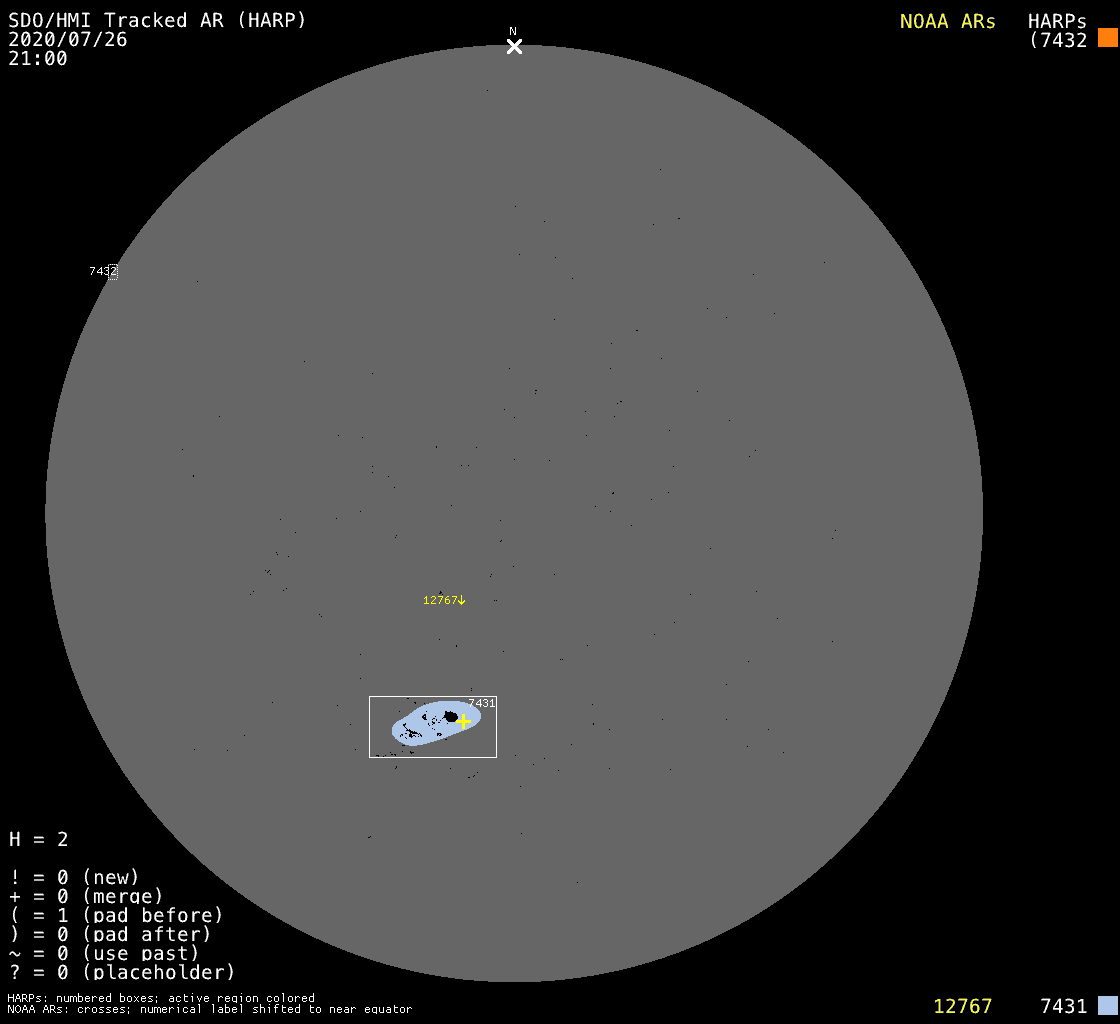Select the yellow 12767 label near the equator
Screen dimensions: 1120x1024
coord(440,600)
